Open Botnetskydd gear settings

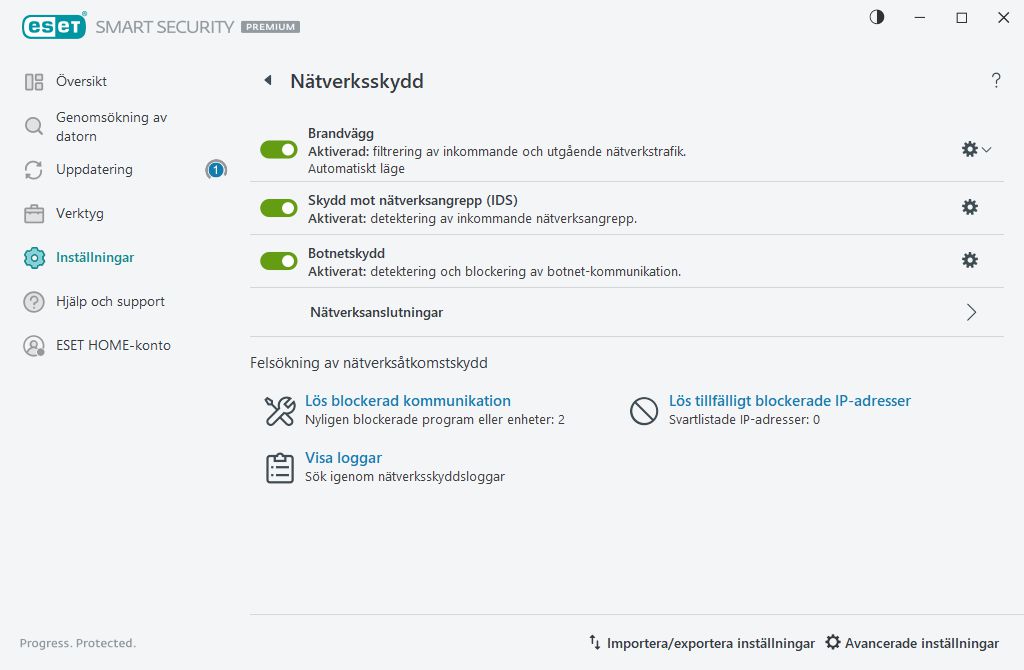coord(969,260)
